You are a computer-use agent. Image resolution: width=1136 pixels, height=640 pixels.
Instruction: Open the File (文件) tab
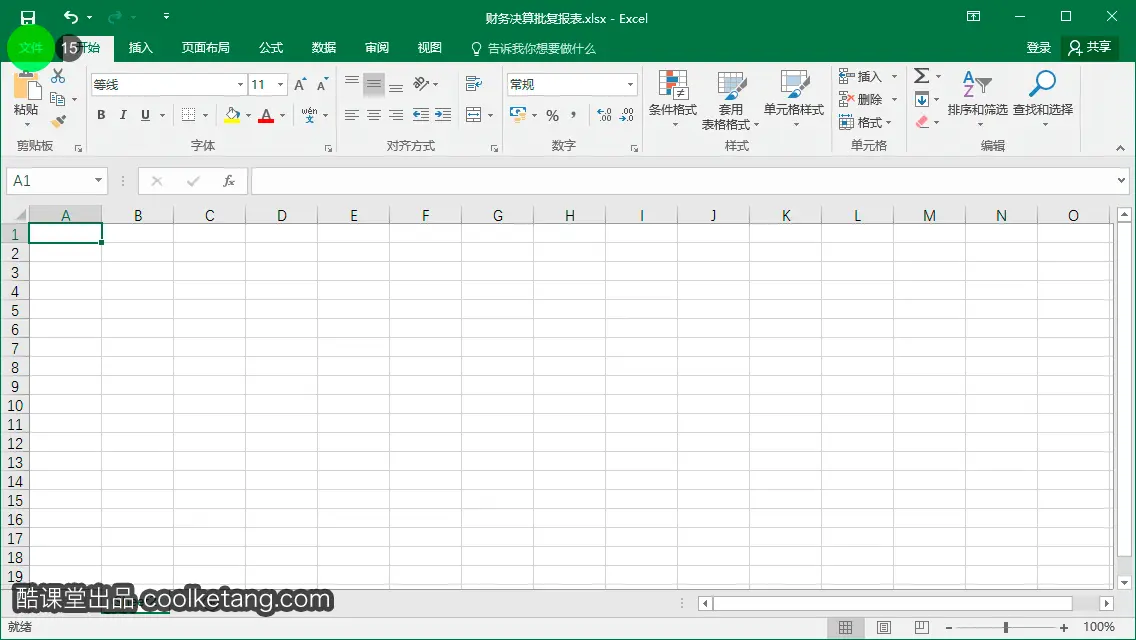[x=30, y=48]
